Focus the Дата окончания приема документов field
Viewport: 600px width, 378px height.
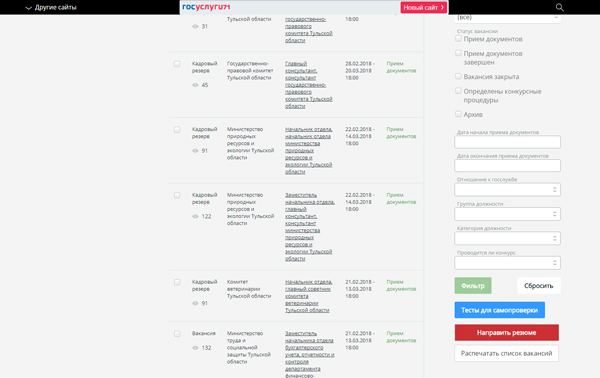click(507, 165)
